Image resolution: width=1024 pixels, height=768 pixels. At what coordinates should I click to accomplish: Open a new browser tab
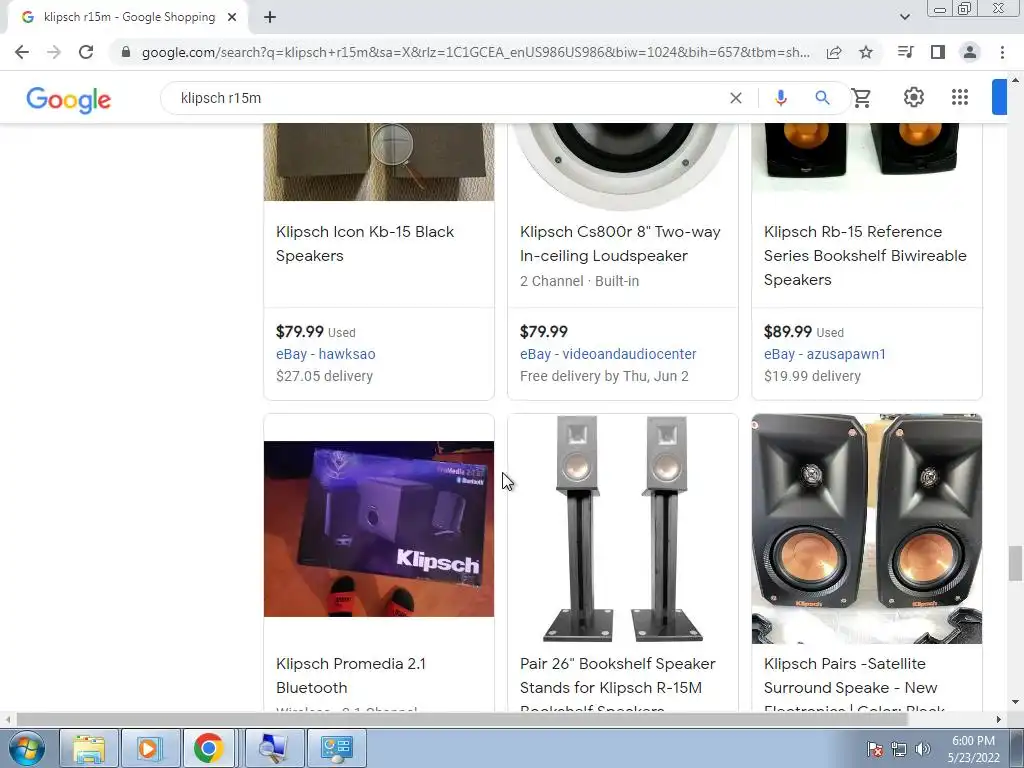click(270, 17)
